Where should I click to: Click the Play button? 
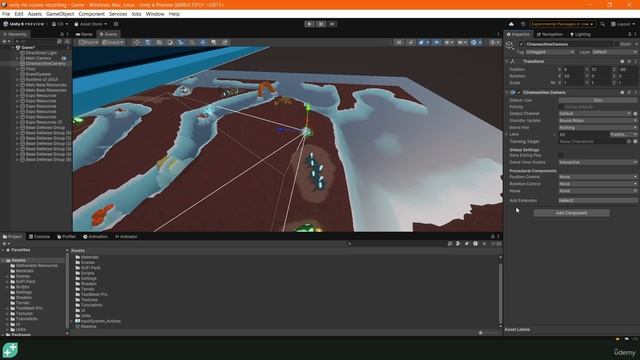309,24
